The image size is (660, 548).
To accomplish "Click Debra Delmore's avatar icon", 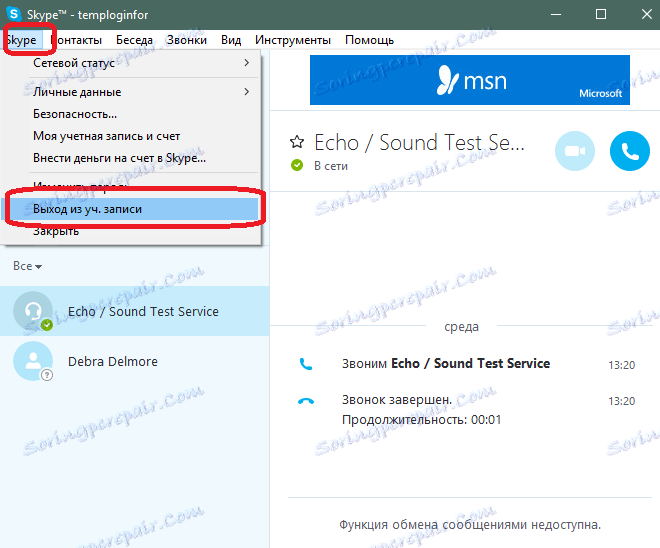I will [x=33, y=361].
